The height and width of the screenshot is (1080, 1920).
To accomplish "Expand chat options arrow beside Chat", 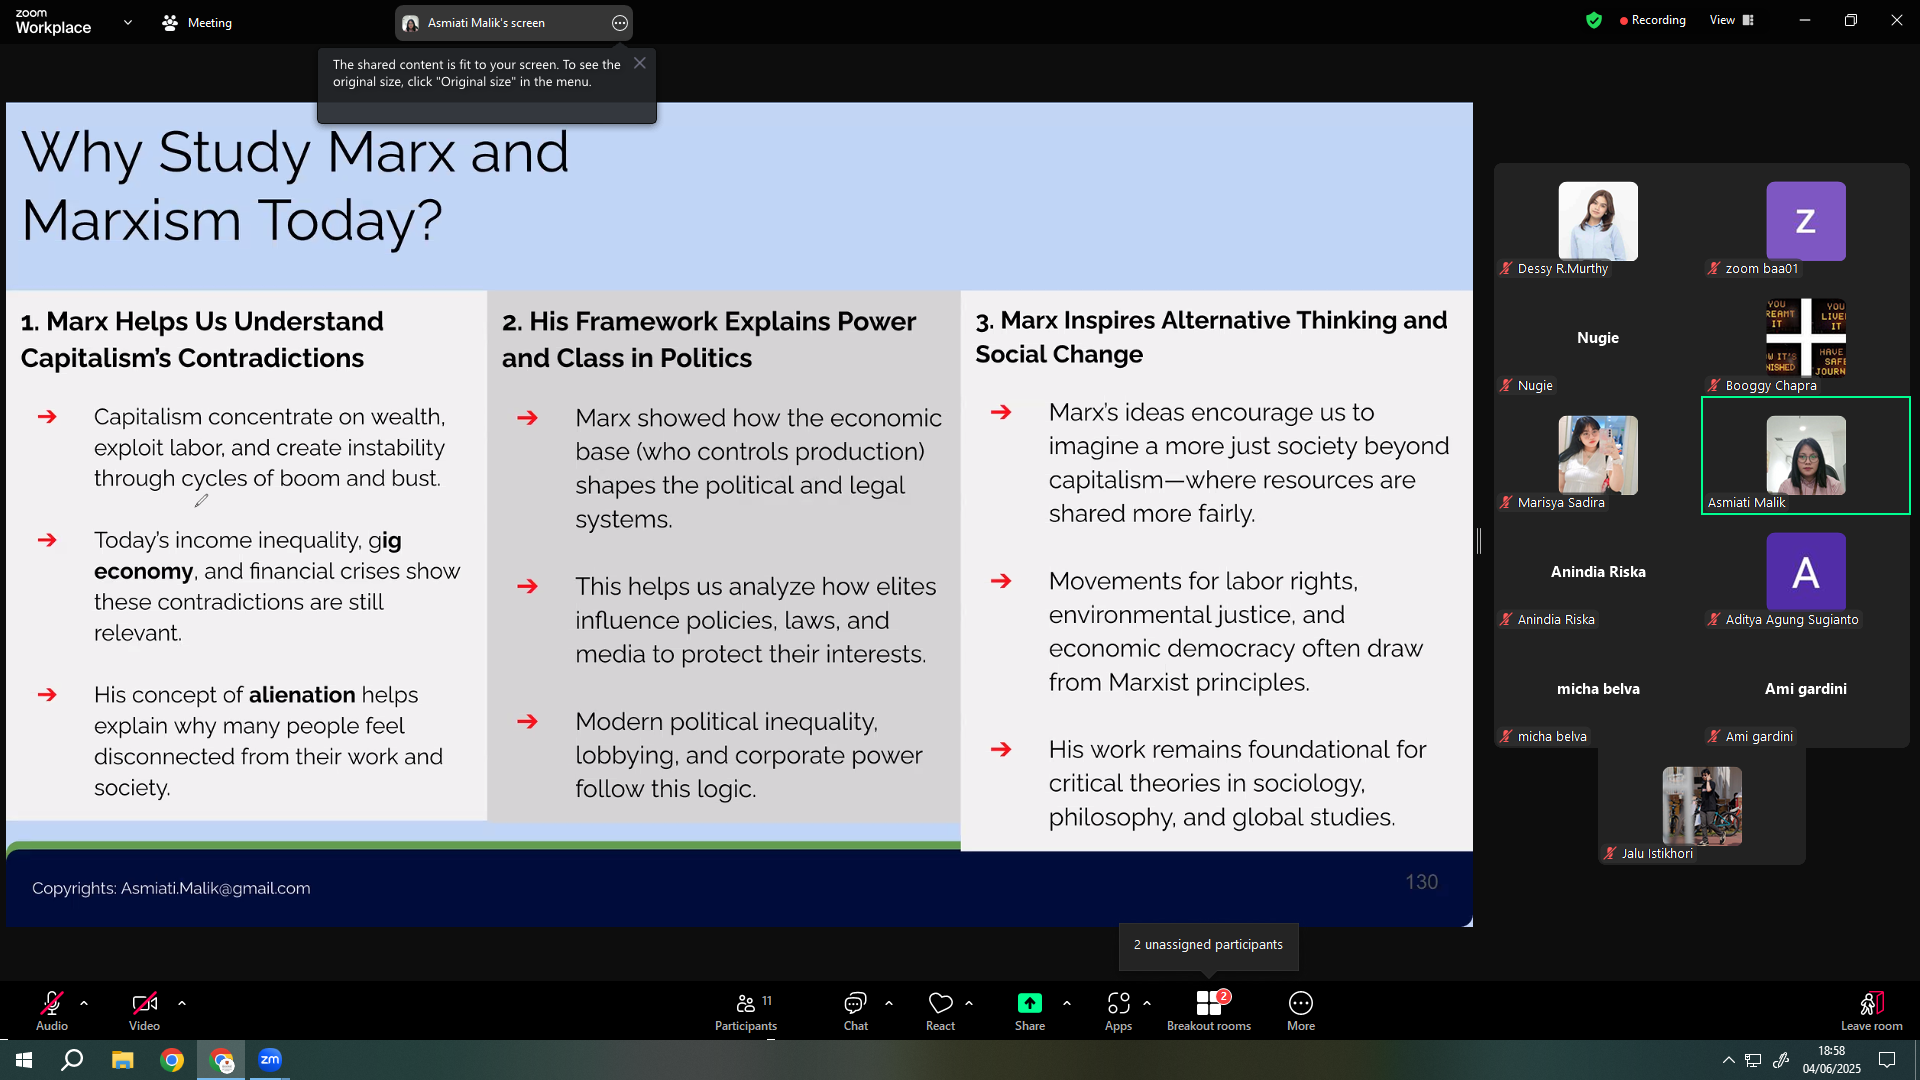I will pos(889,1002).
